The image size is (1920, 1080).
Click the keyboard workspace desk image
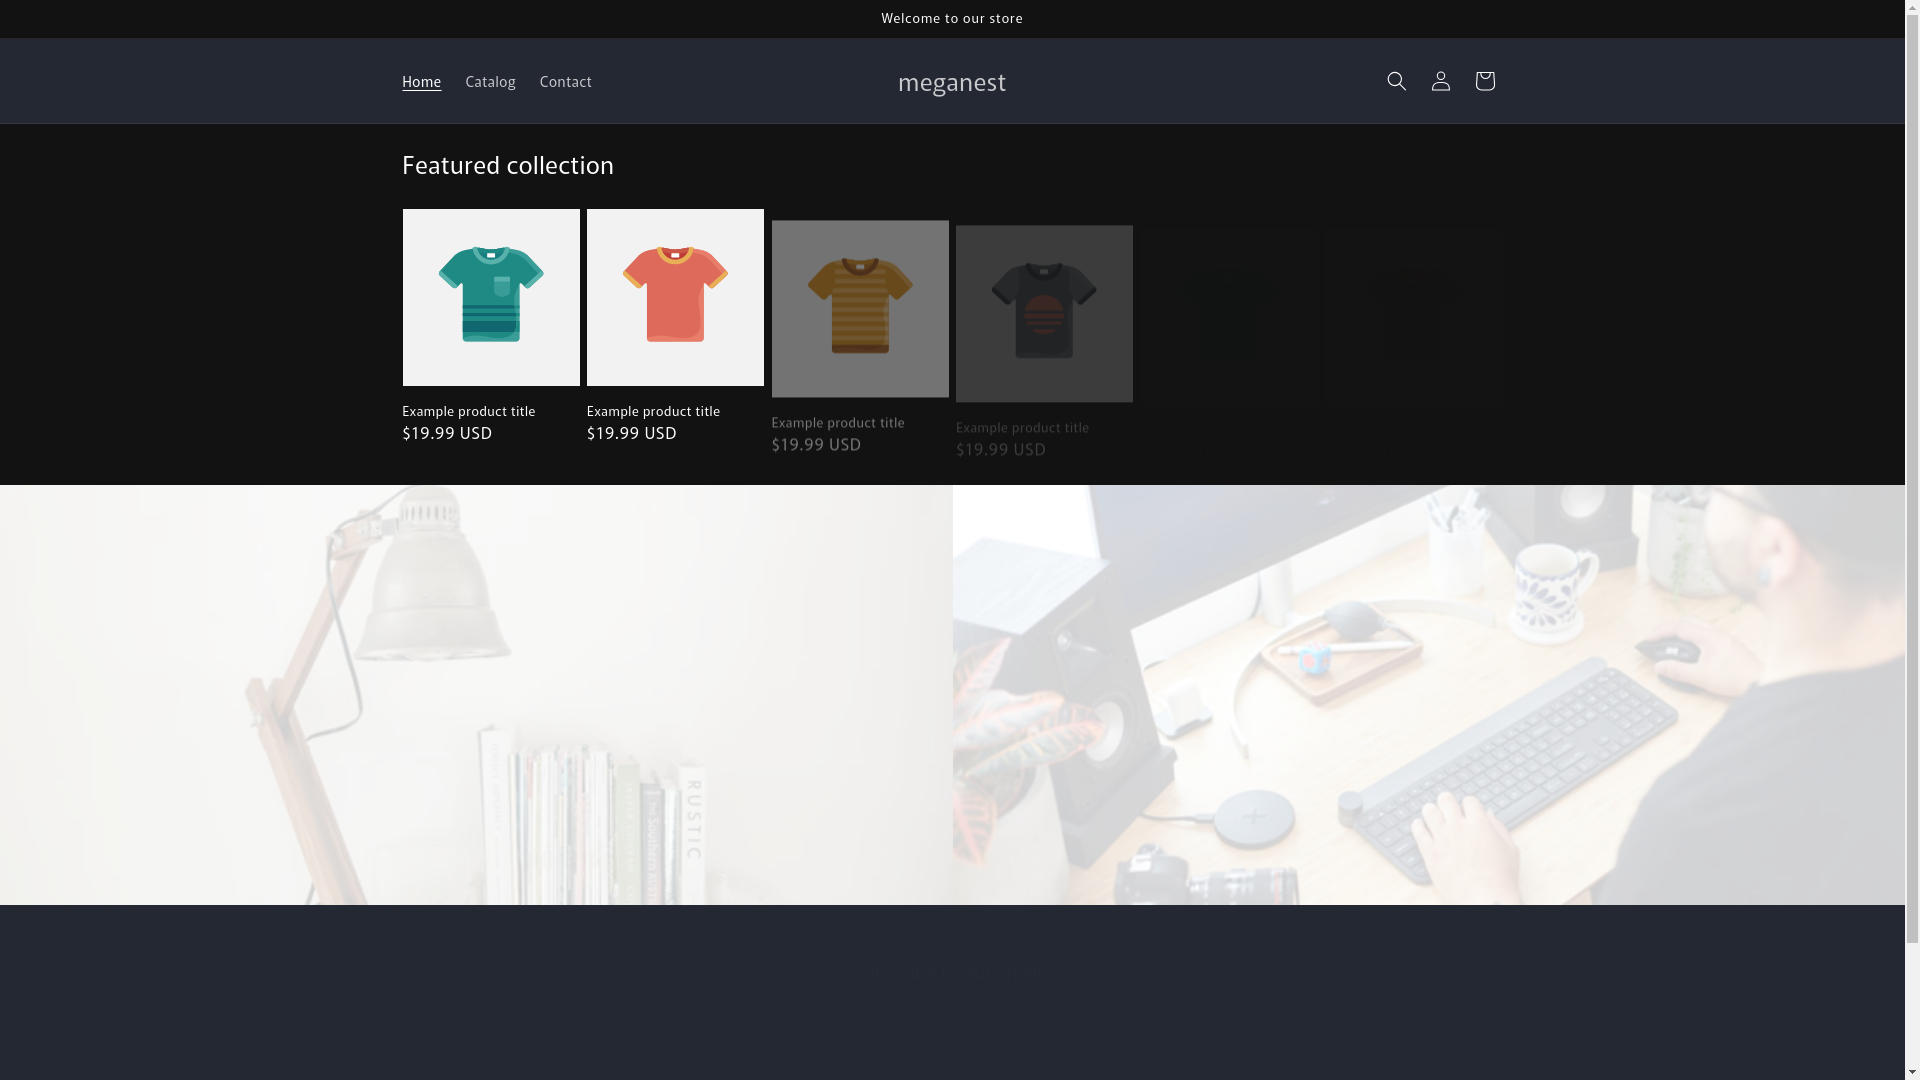(x=1429, y=695)
